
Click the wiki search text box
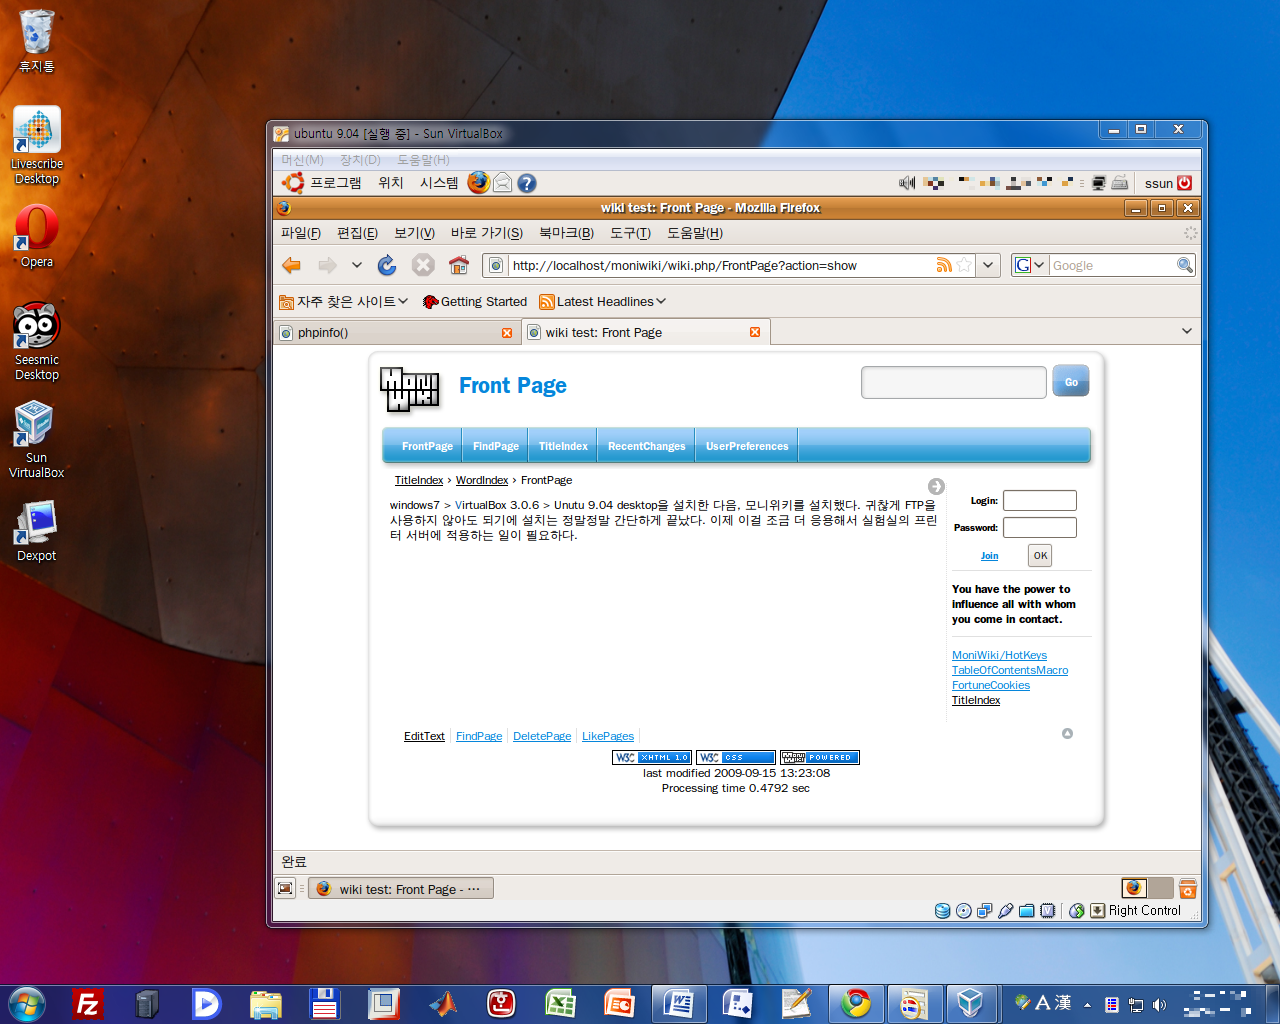click(x=954, y=382)
